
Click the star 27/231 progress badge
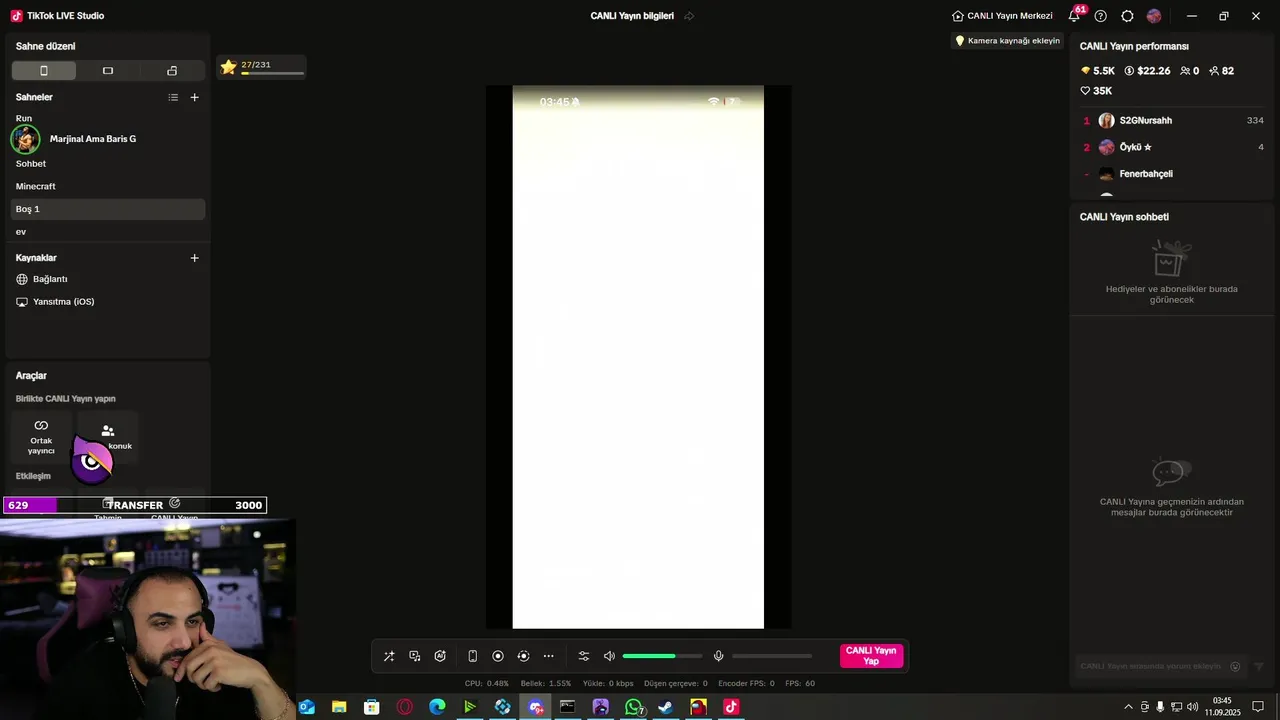point(261,67)
